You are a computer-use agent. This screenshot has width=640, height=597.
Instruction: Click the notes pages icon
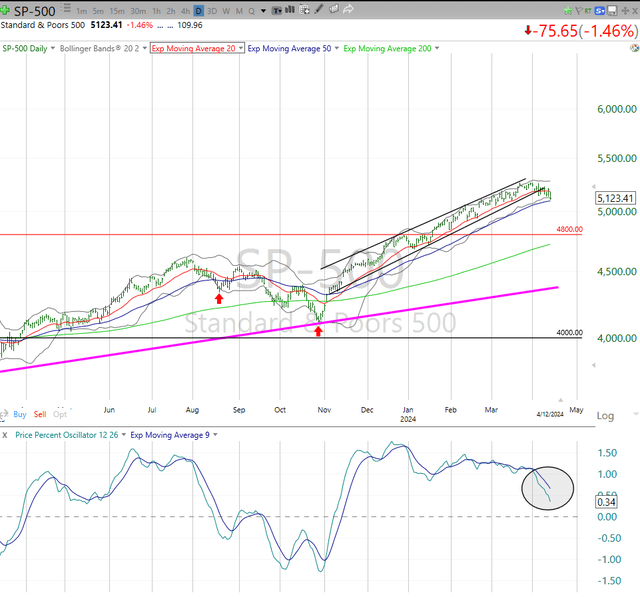333,9
